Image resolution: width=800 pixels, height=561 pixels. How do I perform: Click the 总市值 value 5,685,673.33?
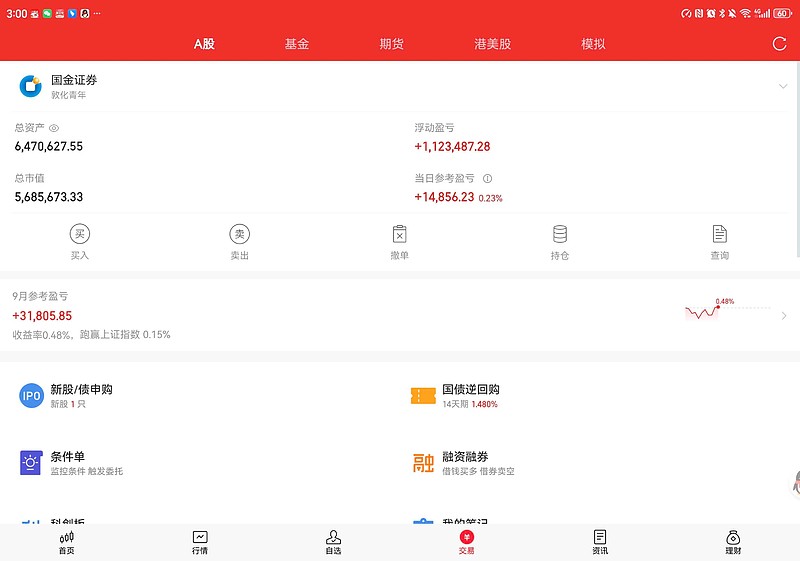click(48, 197)
